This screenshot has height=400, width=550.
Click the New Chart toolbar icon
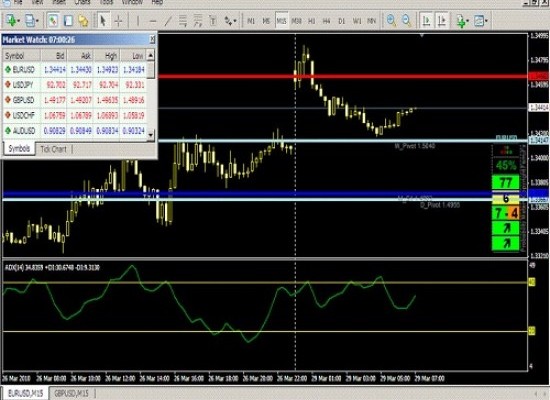click(x=11, y=21)
